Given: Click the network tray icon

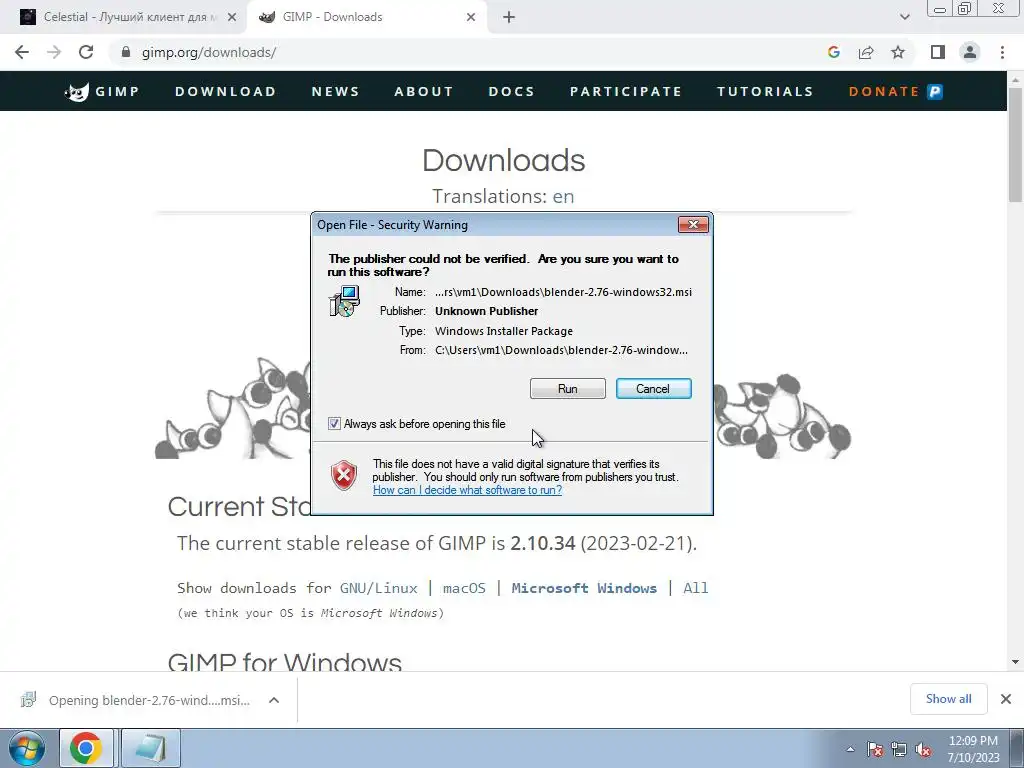Looking at the screenshot, I should [899, 749].
